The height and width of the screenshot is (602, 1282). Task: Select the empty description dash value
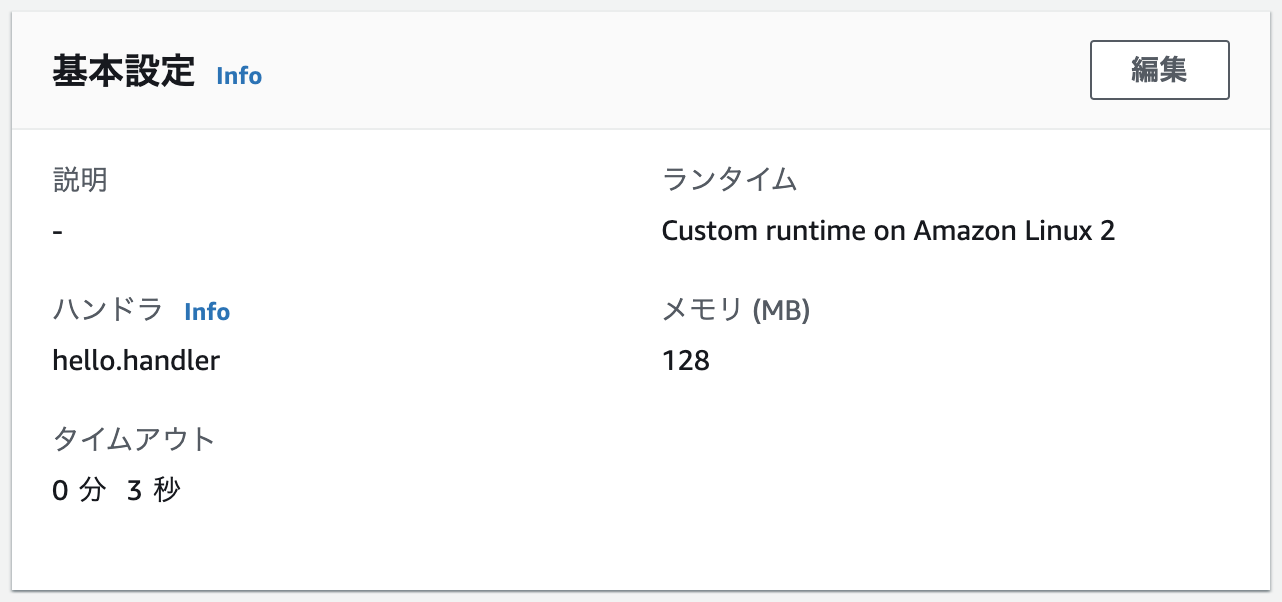click(57, 230)
